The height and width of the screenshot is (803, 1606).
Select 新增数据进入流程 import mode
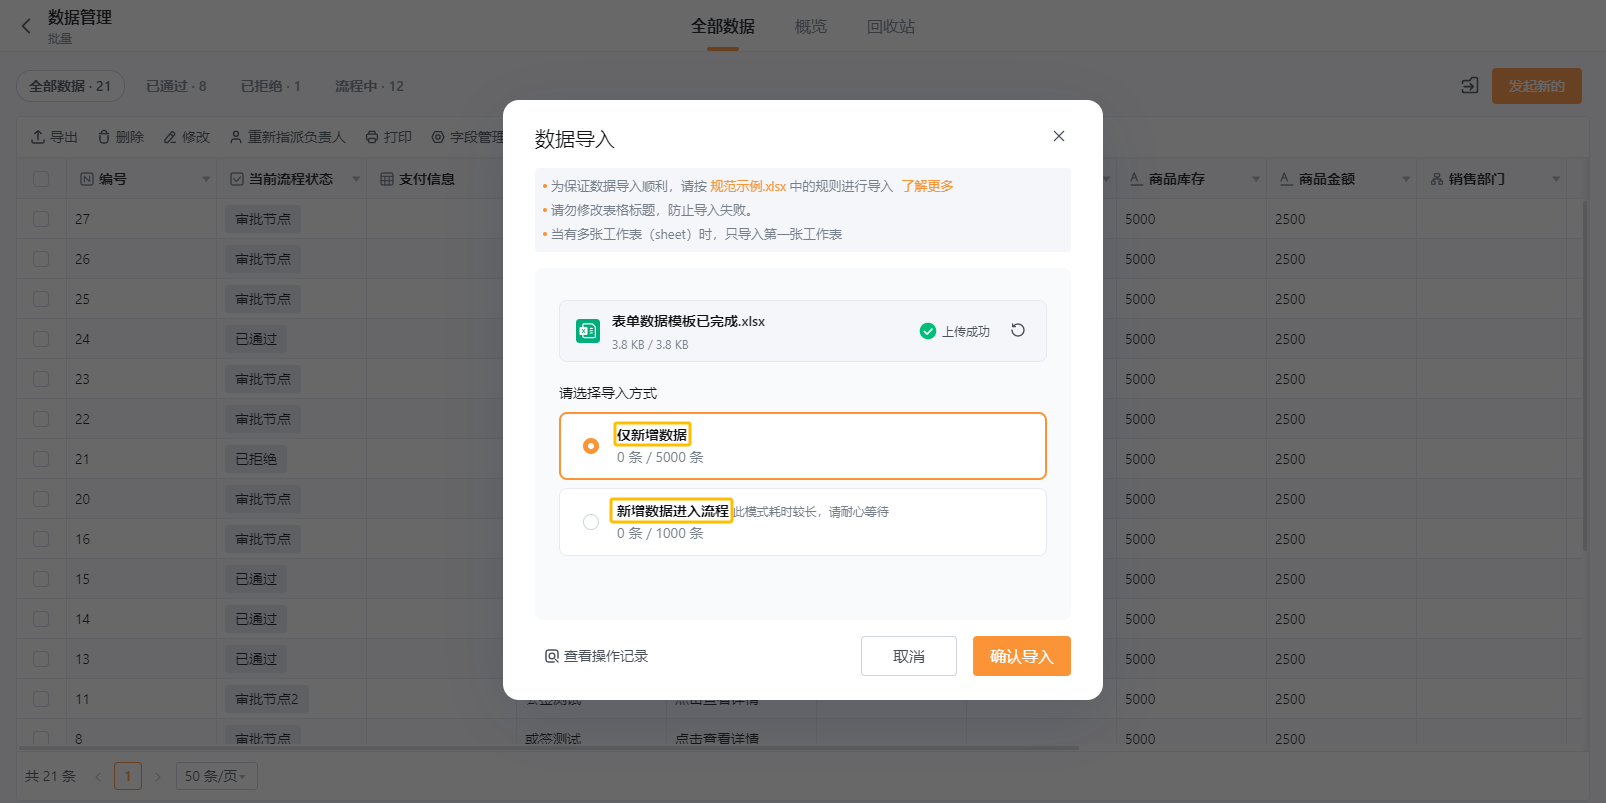tap(803, 522)
